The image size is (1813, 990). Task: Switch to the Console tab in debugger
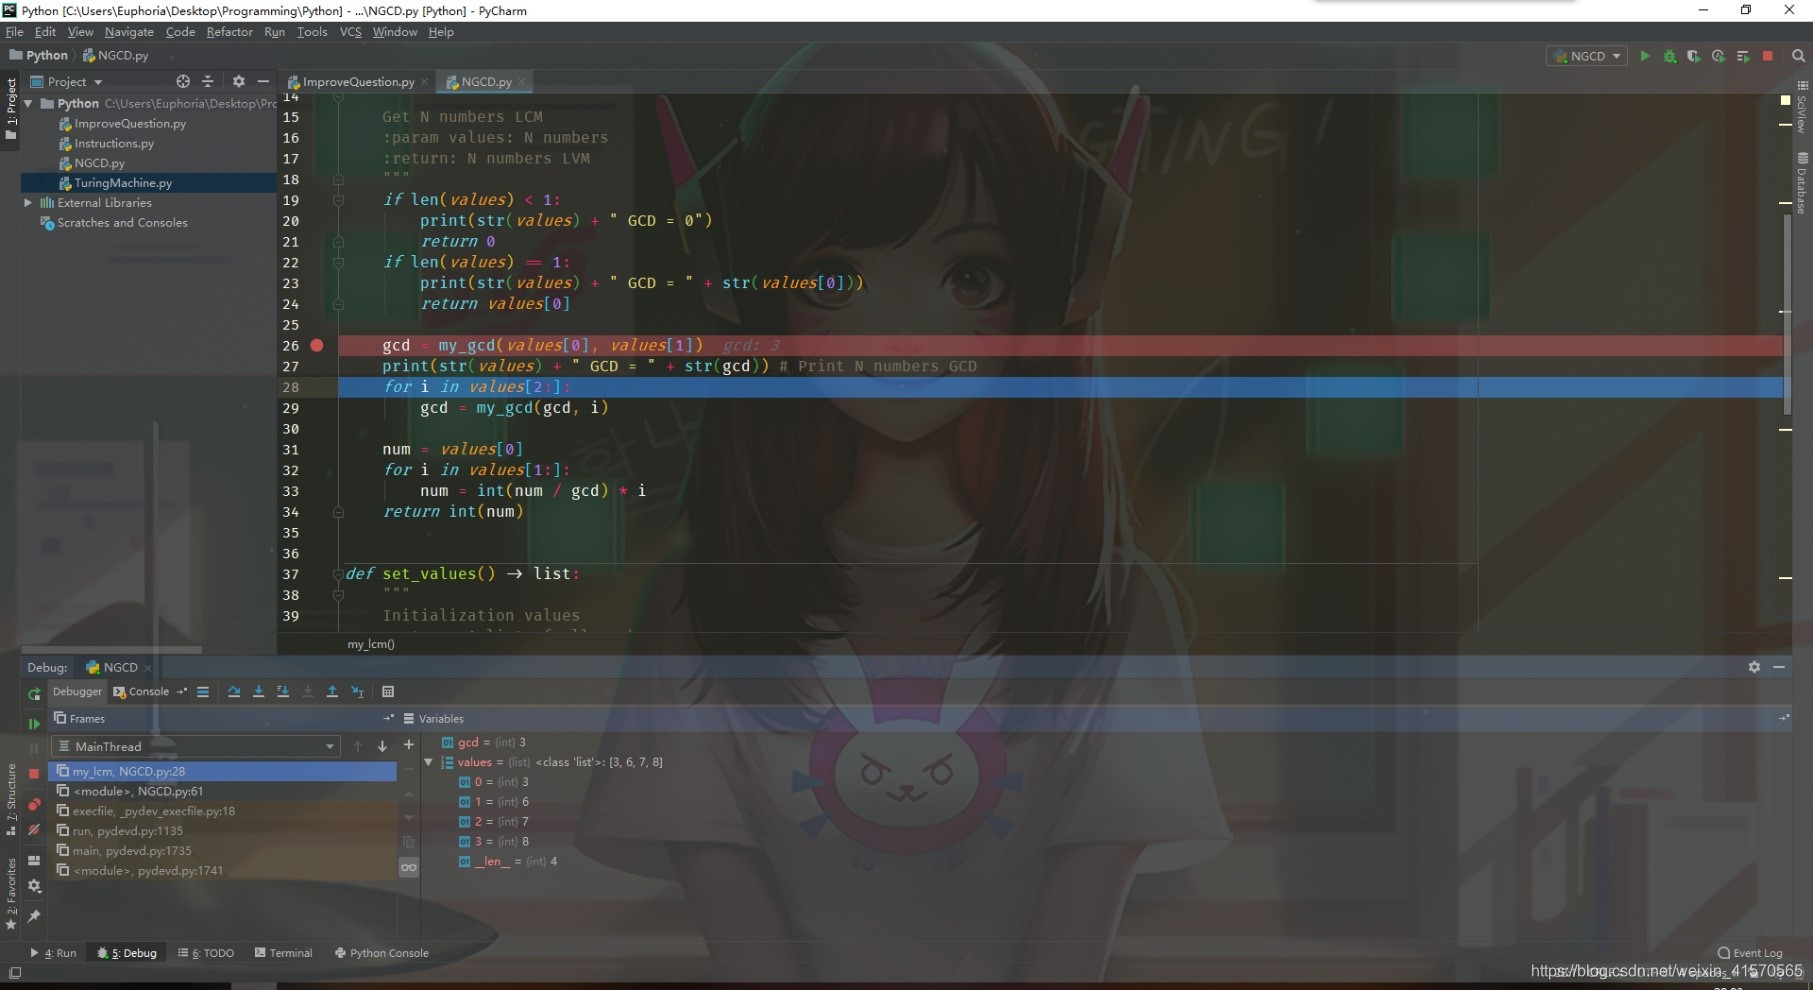click(141, 691)
